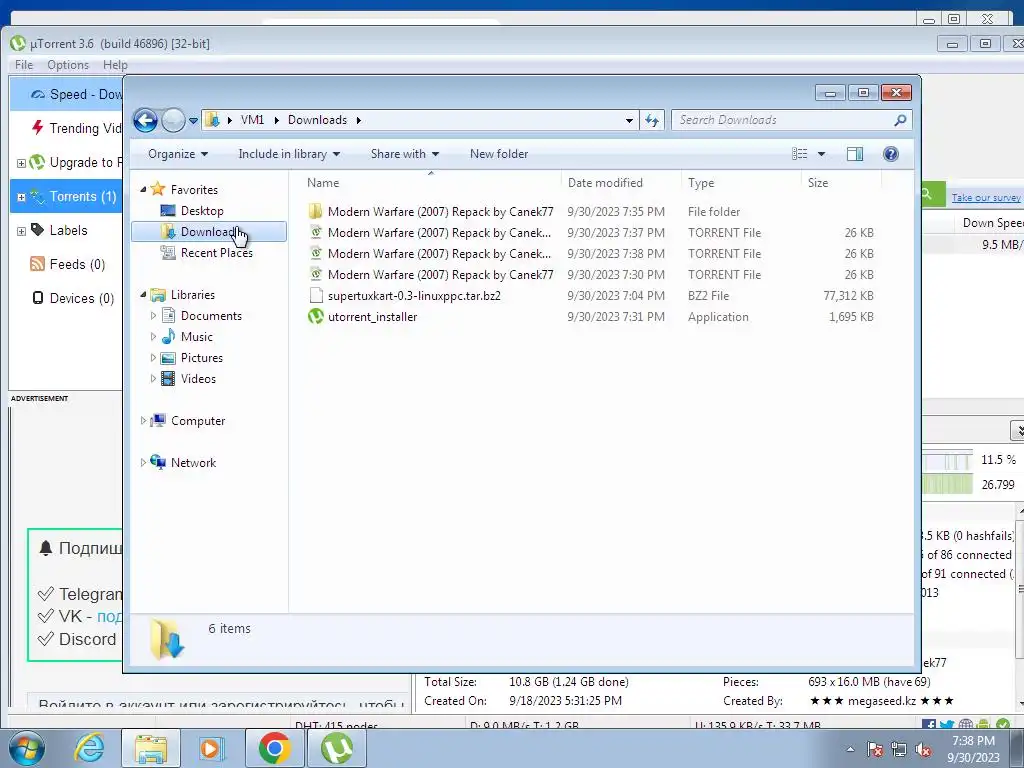Sort files by Type column

point(741,183)
